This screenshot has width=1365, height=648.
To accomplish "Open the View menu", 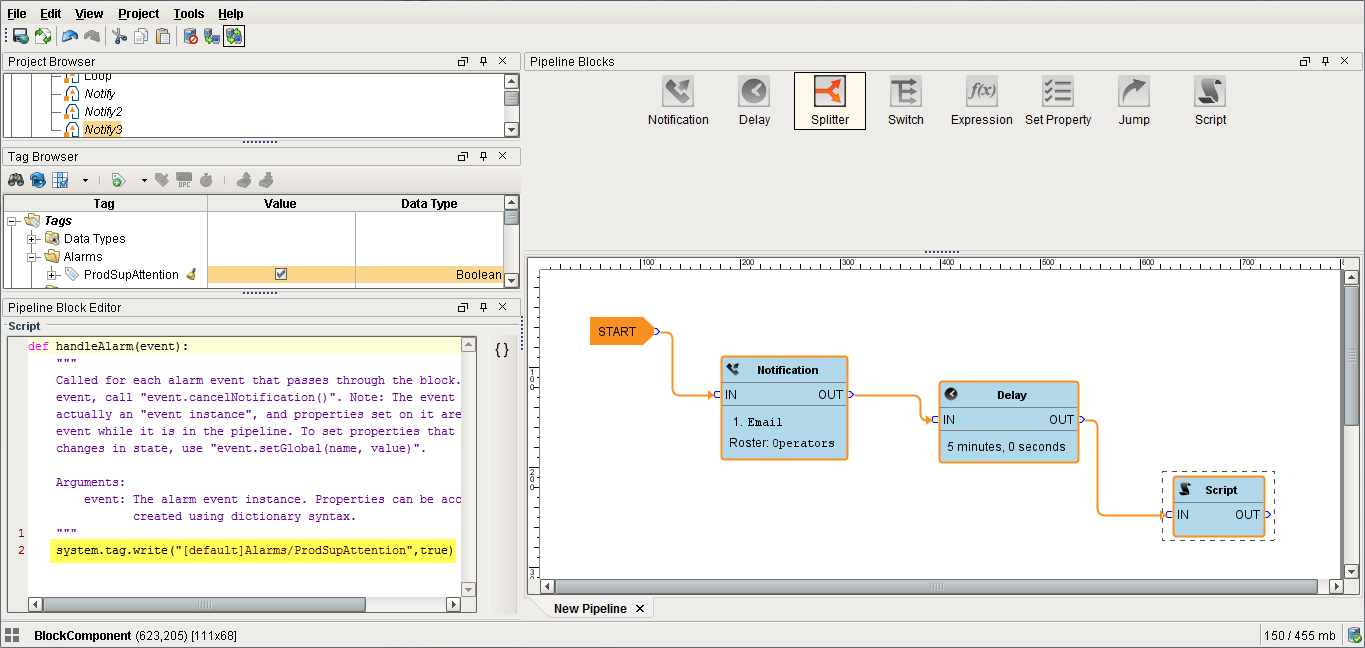I will (x=89, y=13).
